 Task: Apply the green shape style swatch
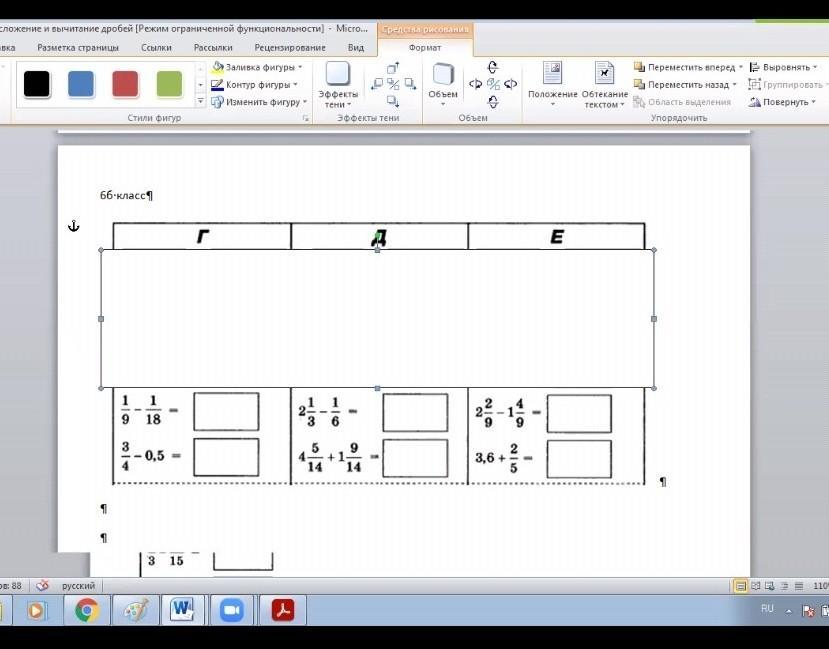[x=169, y=84]
